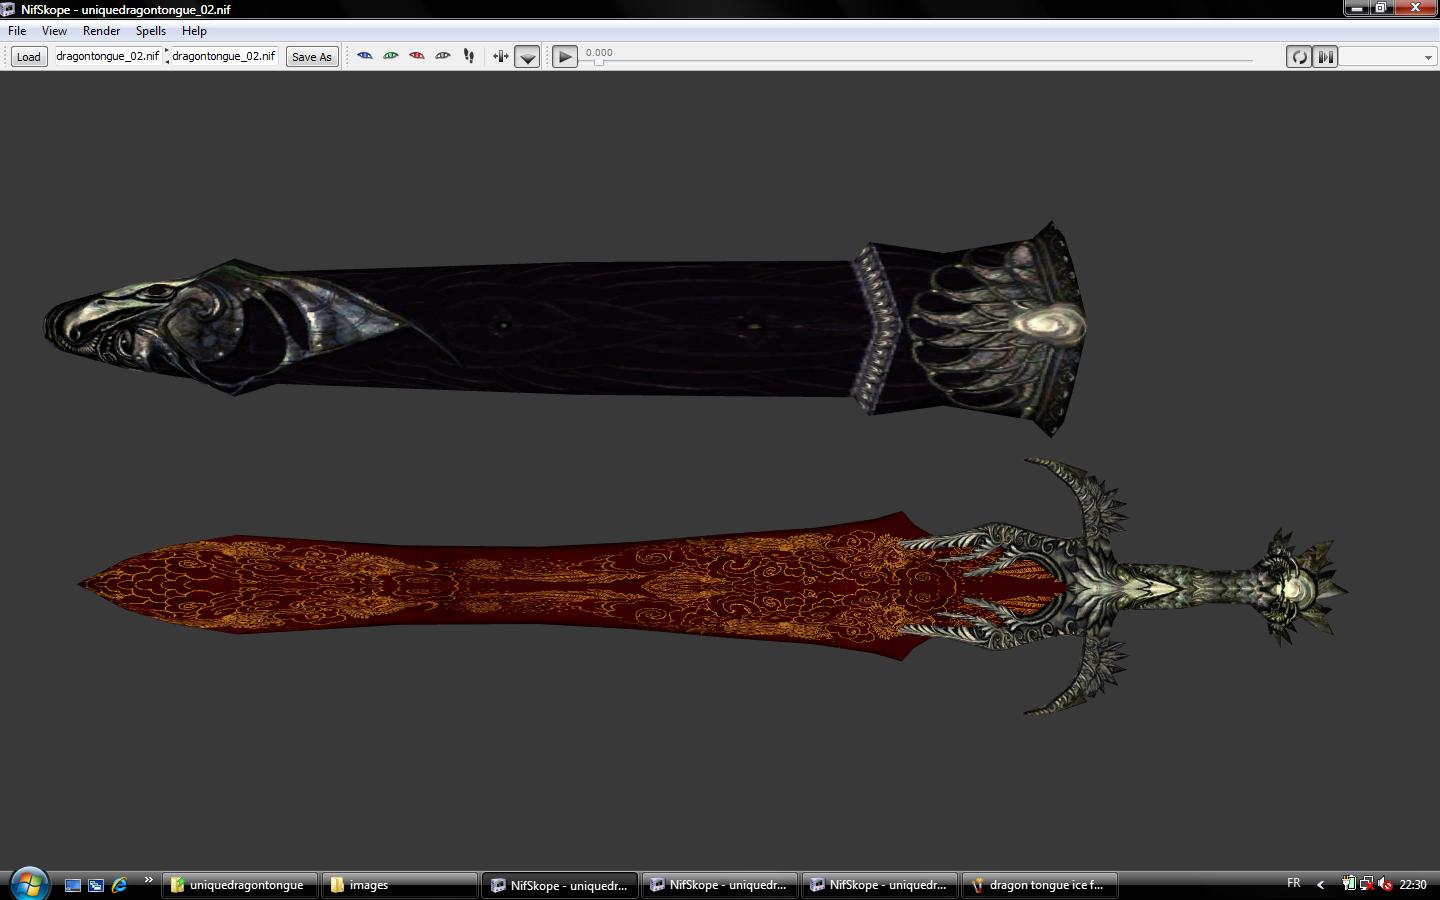Screen dimensions: 1440x900
Task: Select the gray eye user view icon
Action: (x=443, y=56)
